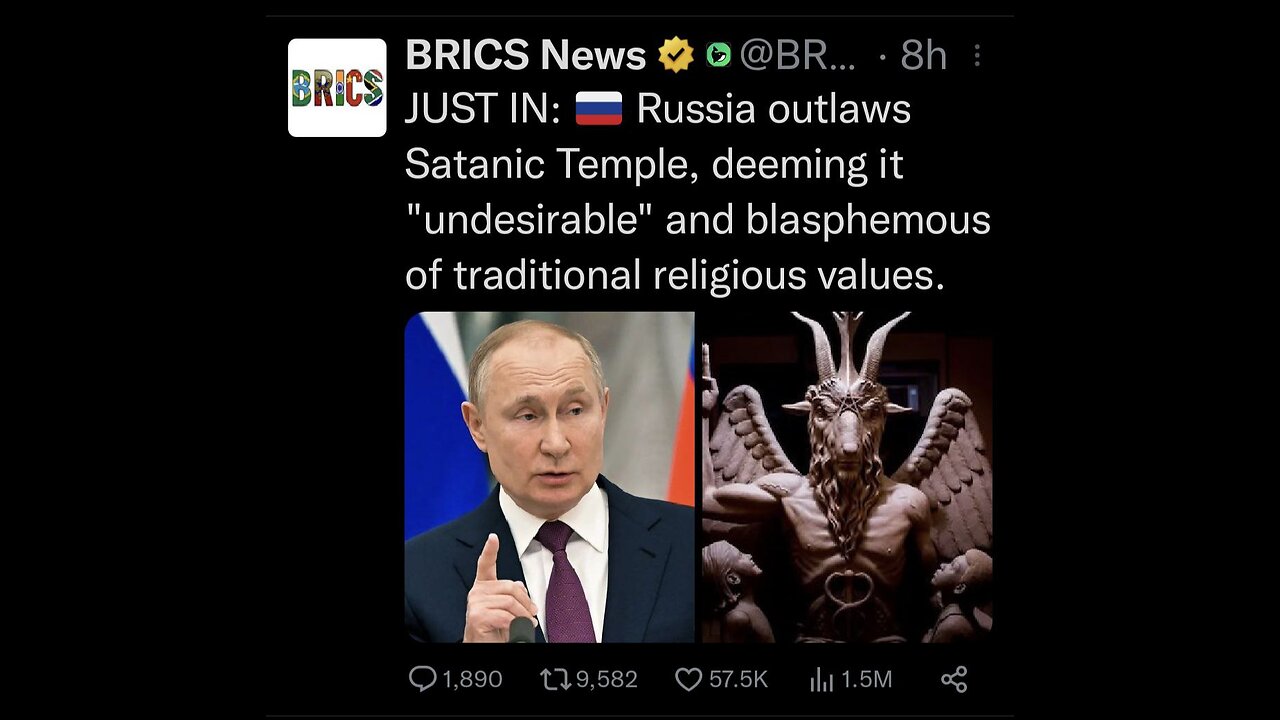Click the retweet arrows icon
The image size is (1280, 720).
click(555, 680)
